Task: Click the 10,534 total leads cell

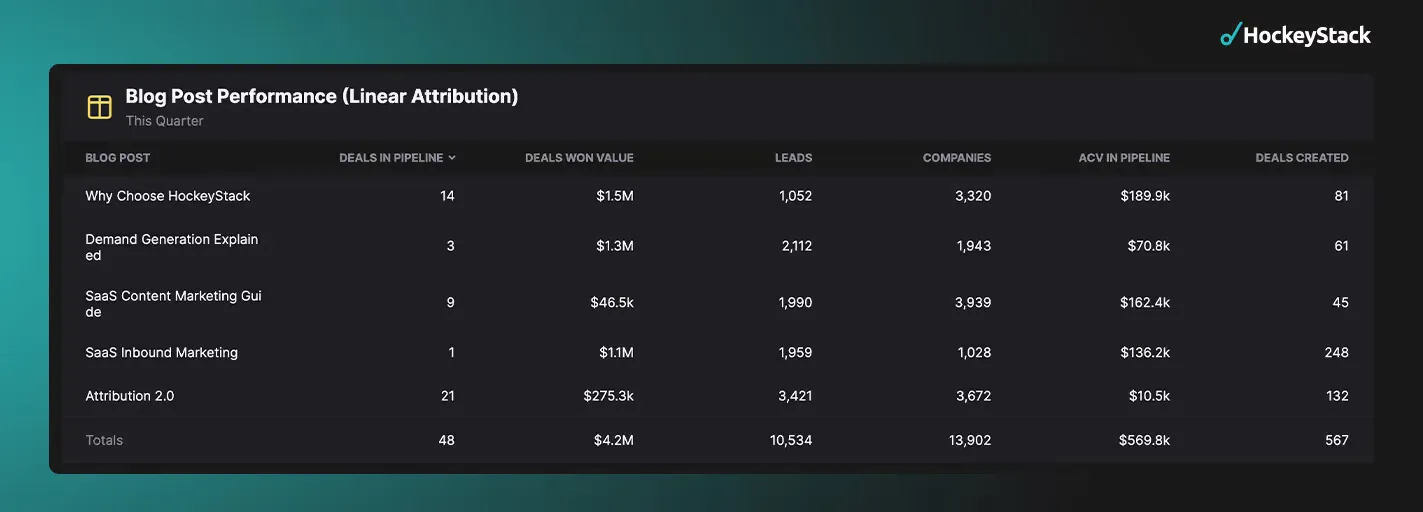Action: tap(792, 440)
